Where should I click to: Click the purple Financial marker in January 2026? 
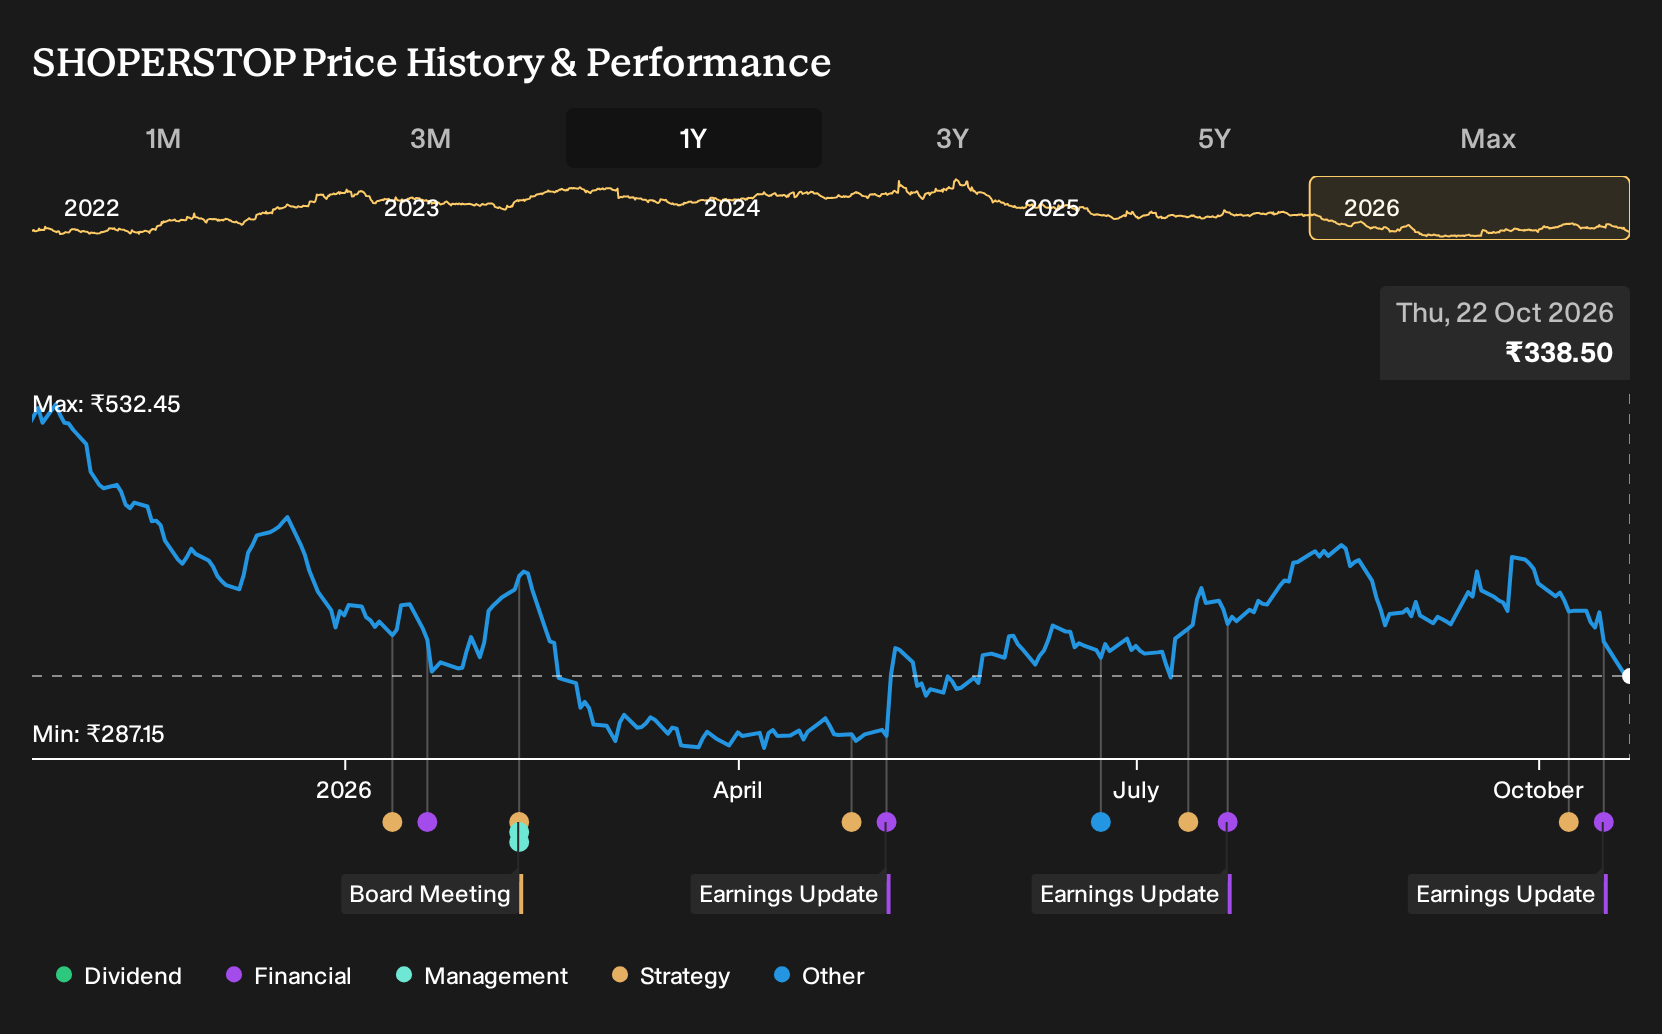tap(427, 822)
